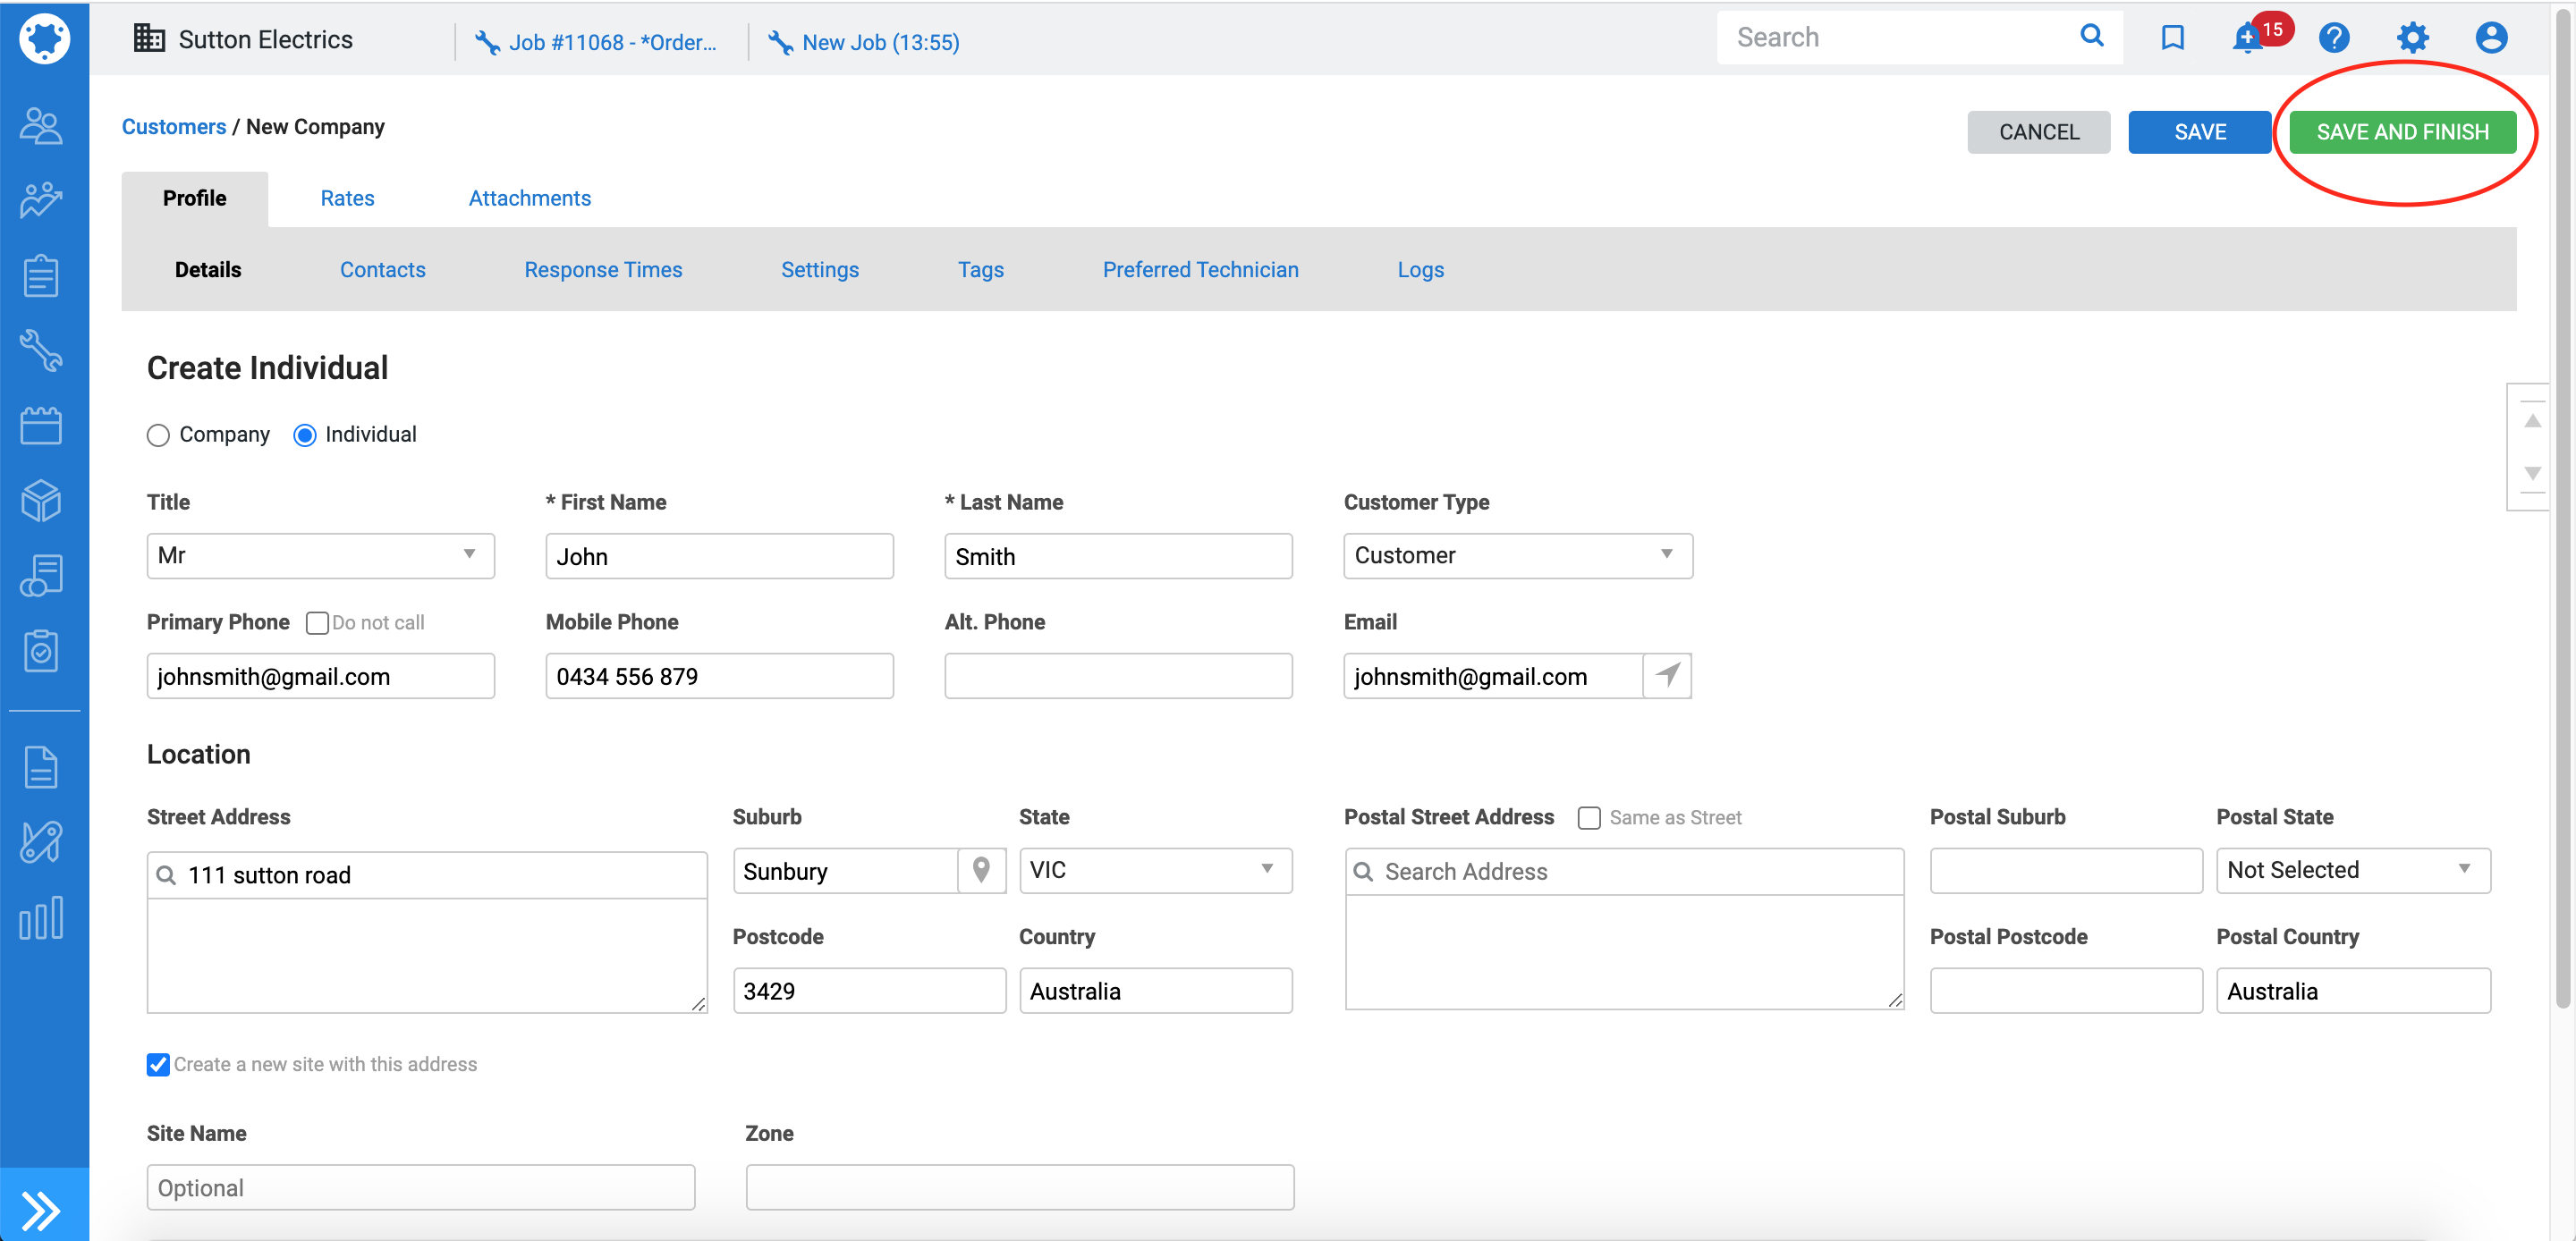Click into the Alt. Phone field
The height and width of the screenshot is (1241, 2576).
click(x=1118, y=676)
